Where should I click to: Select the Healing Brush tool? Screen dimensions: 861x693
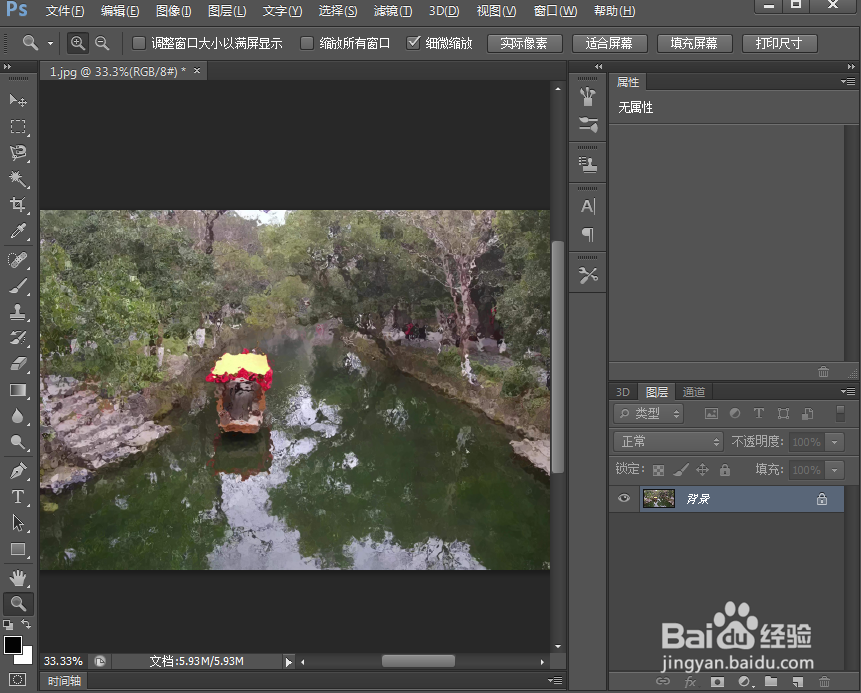click(x=18, y=259)
